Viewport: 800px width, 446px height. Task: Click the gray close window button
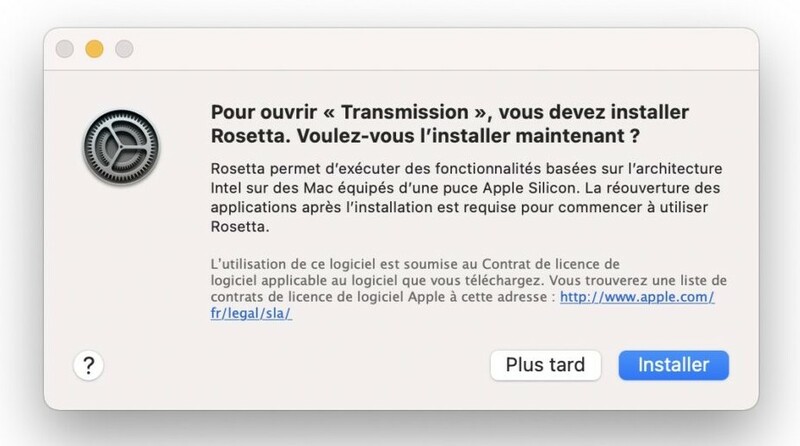point(66,49)
